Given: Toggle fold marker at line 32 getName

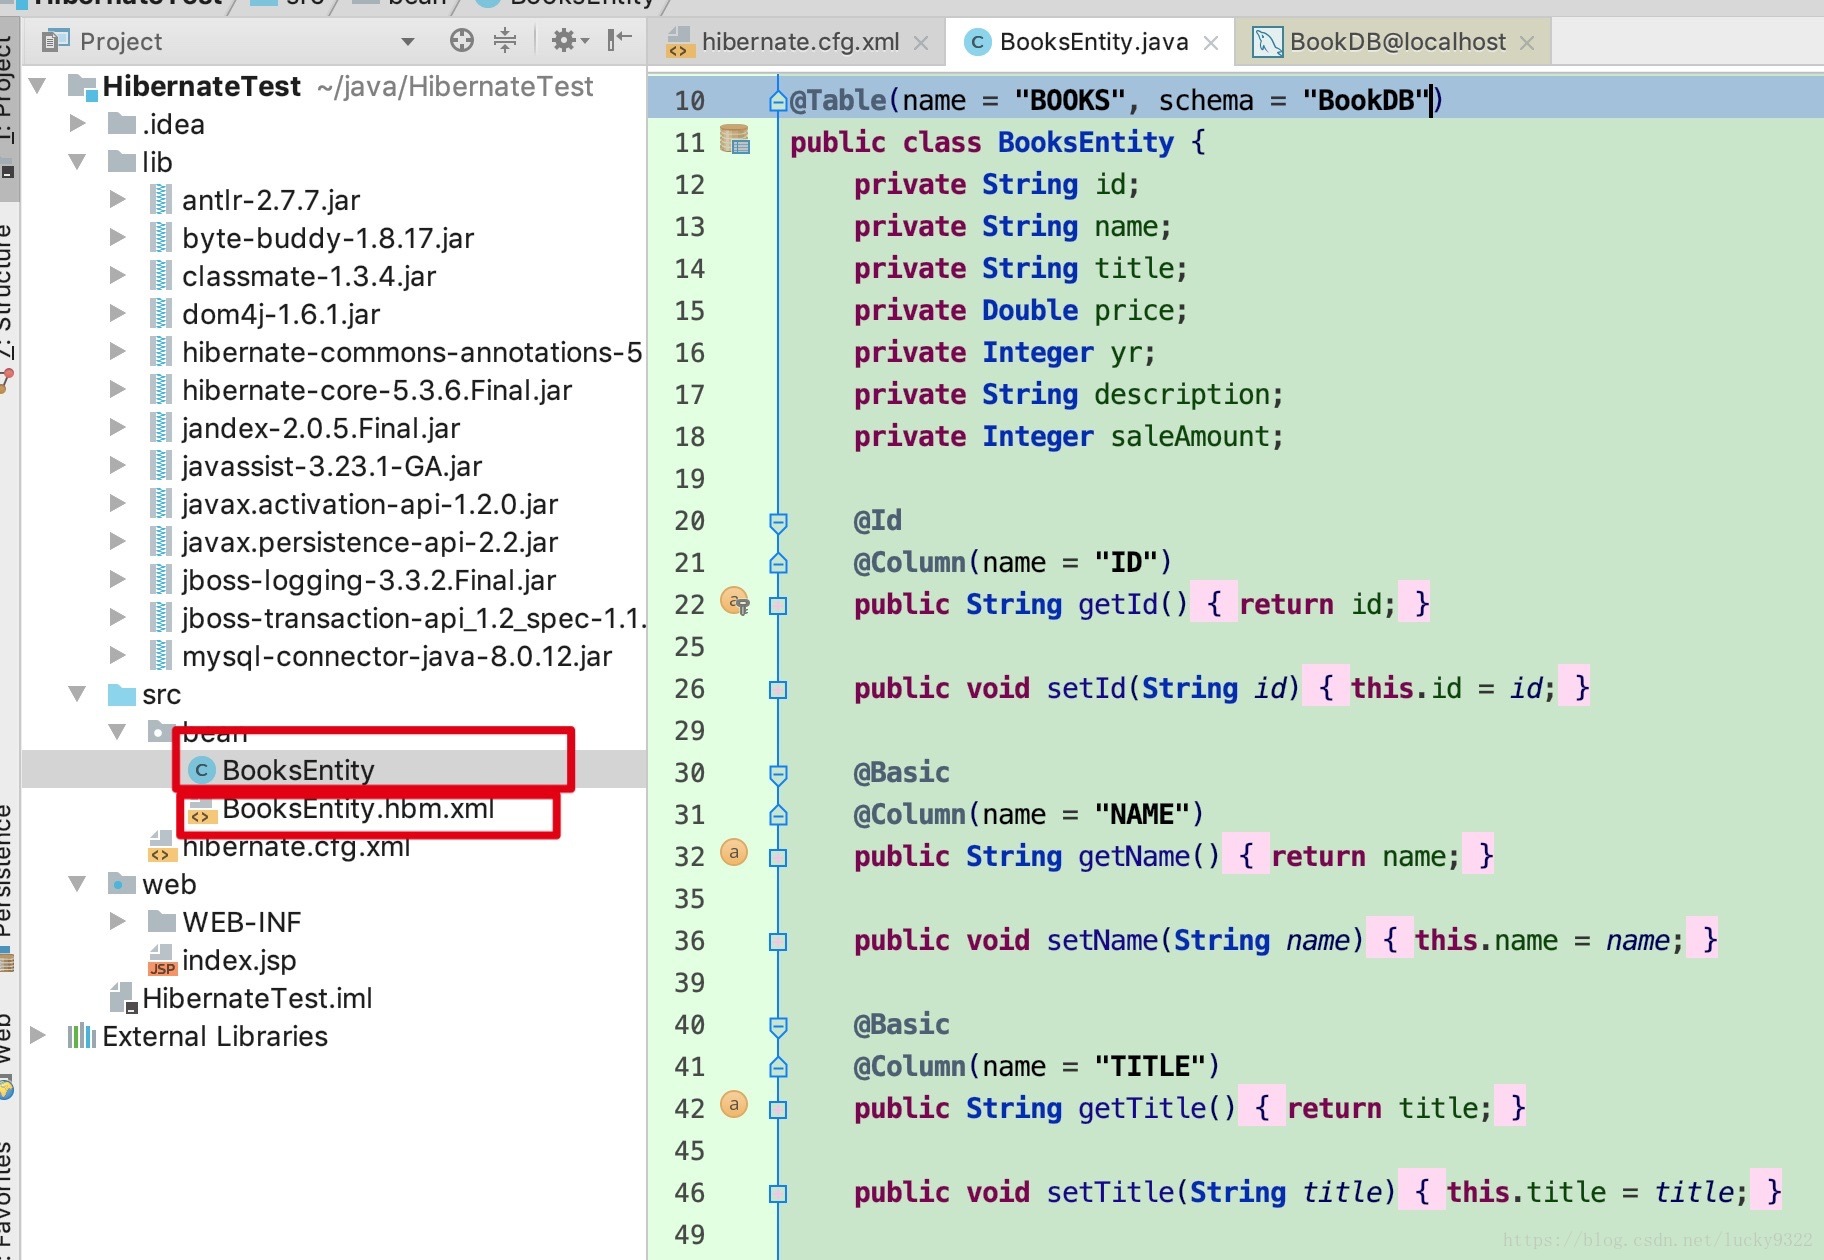Looking at the screenshot, I should pos(778,857).
